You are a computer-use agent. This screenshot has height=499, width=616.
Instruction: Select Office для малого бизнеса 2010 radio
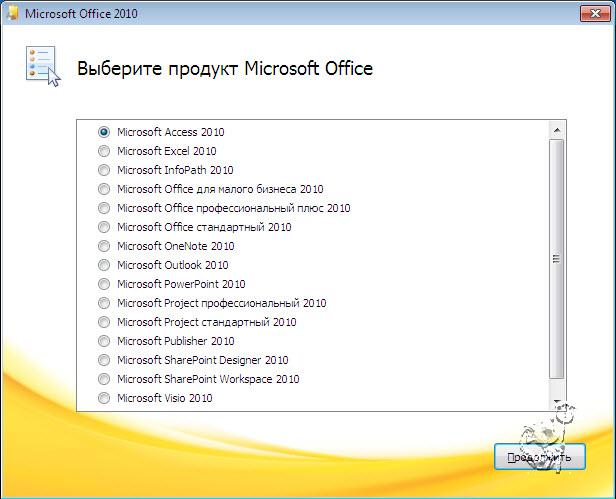point(104,189)
